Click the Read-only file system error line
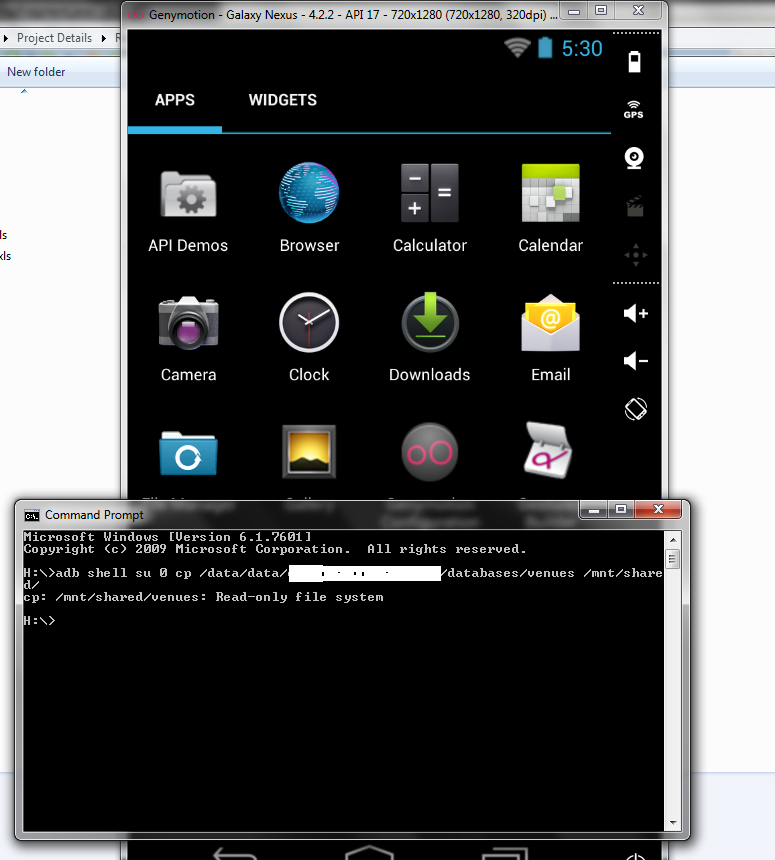The image size is (775, 860). pyautogui.click(x=203, y=597)
